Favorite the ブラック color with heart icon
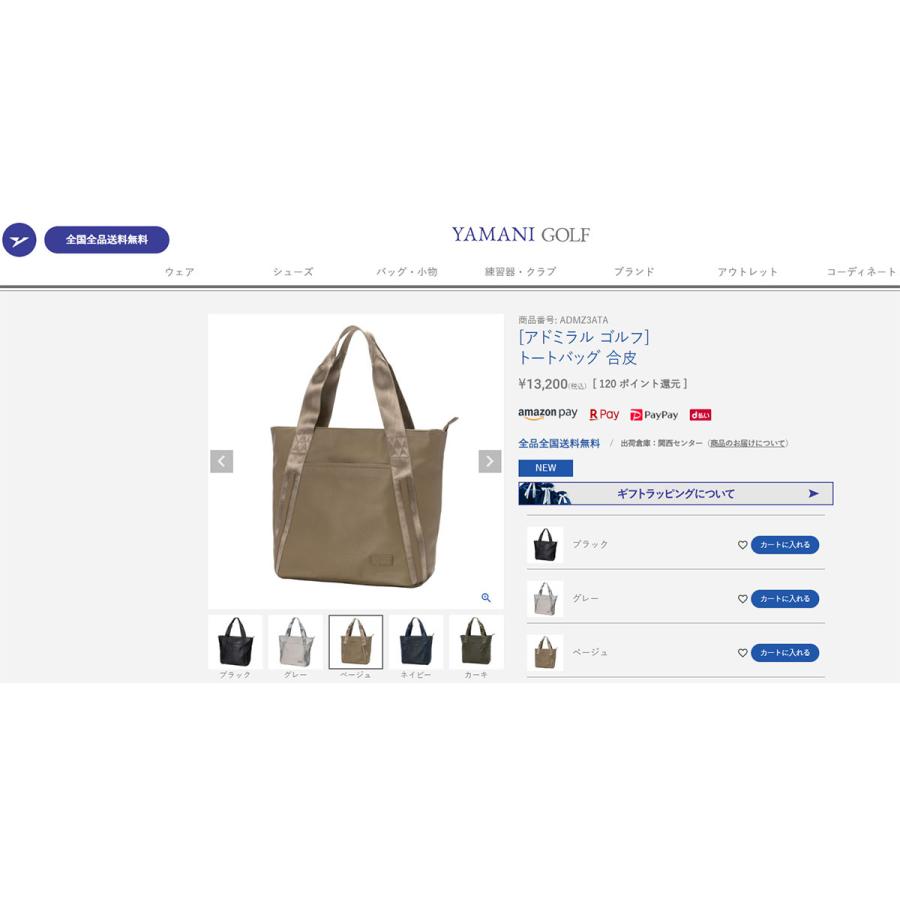 pyautogui.click(x=742, y=545)
